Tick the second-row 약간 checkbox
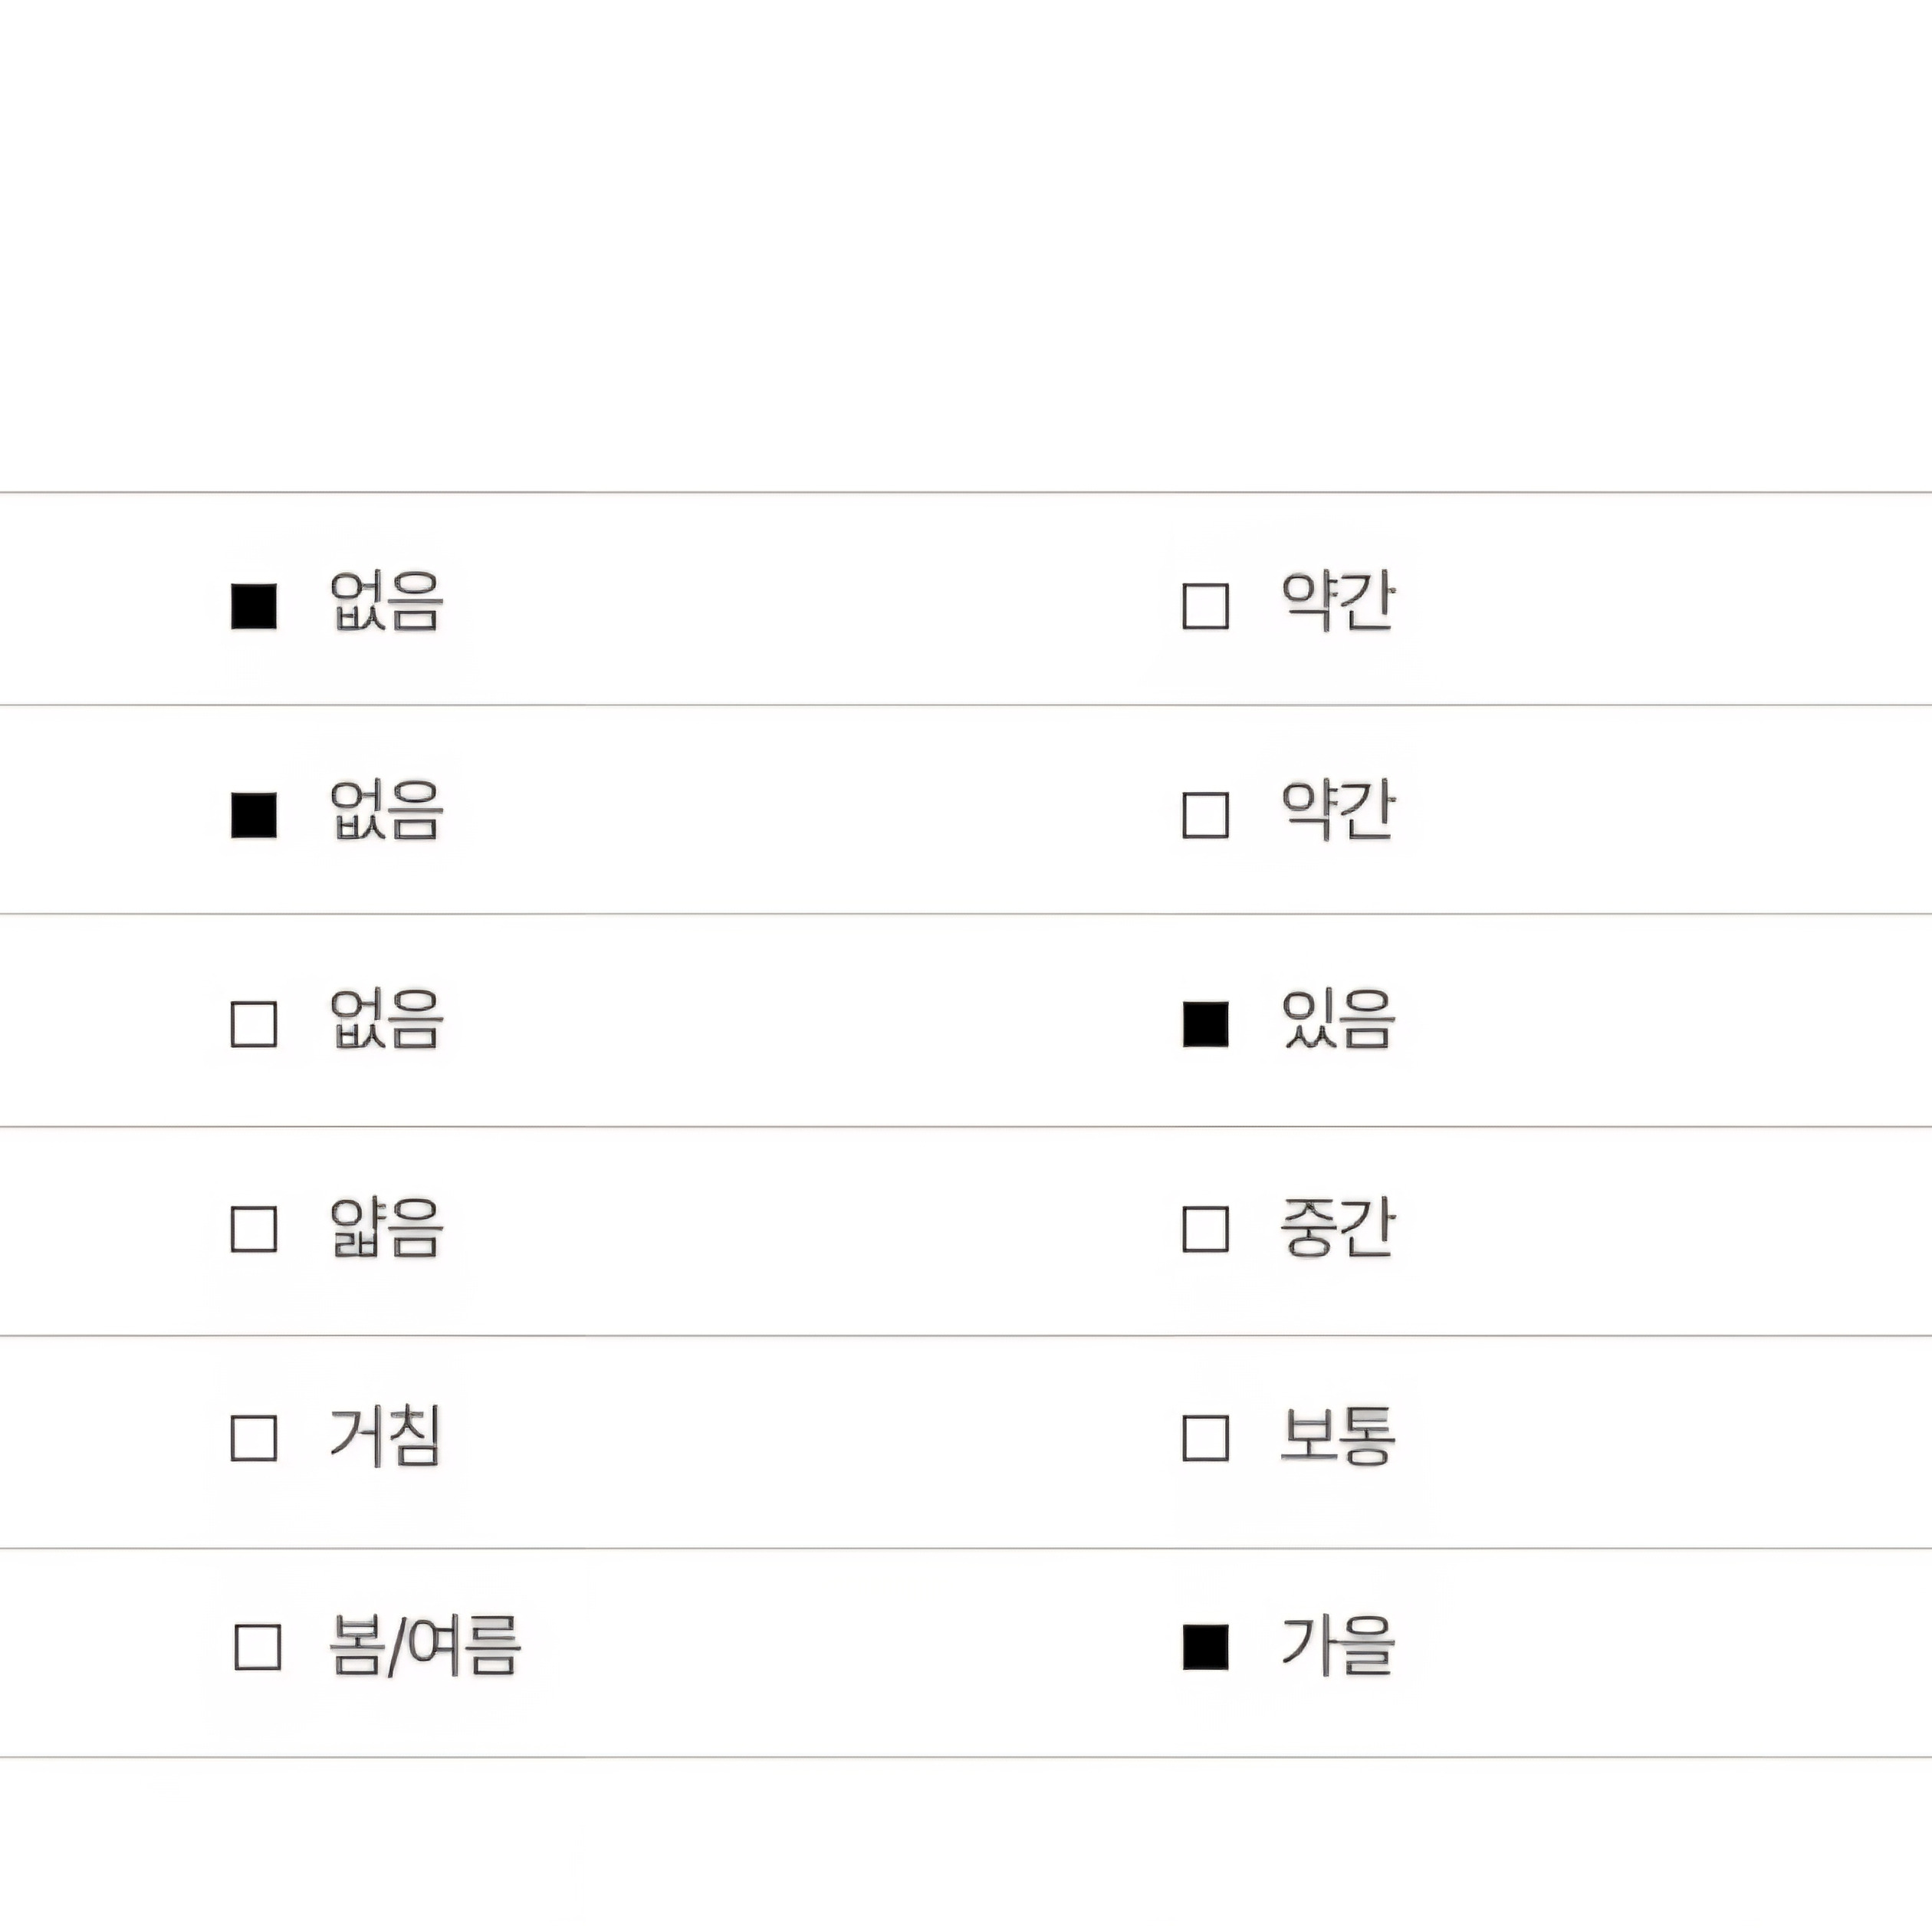Image resolution: width=1932 pixels, height=1932 pixels. (1205, 815)
